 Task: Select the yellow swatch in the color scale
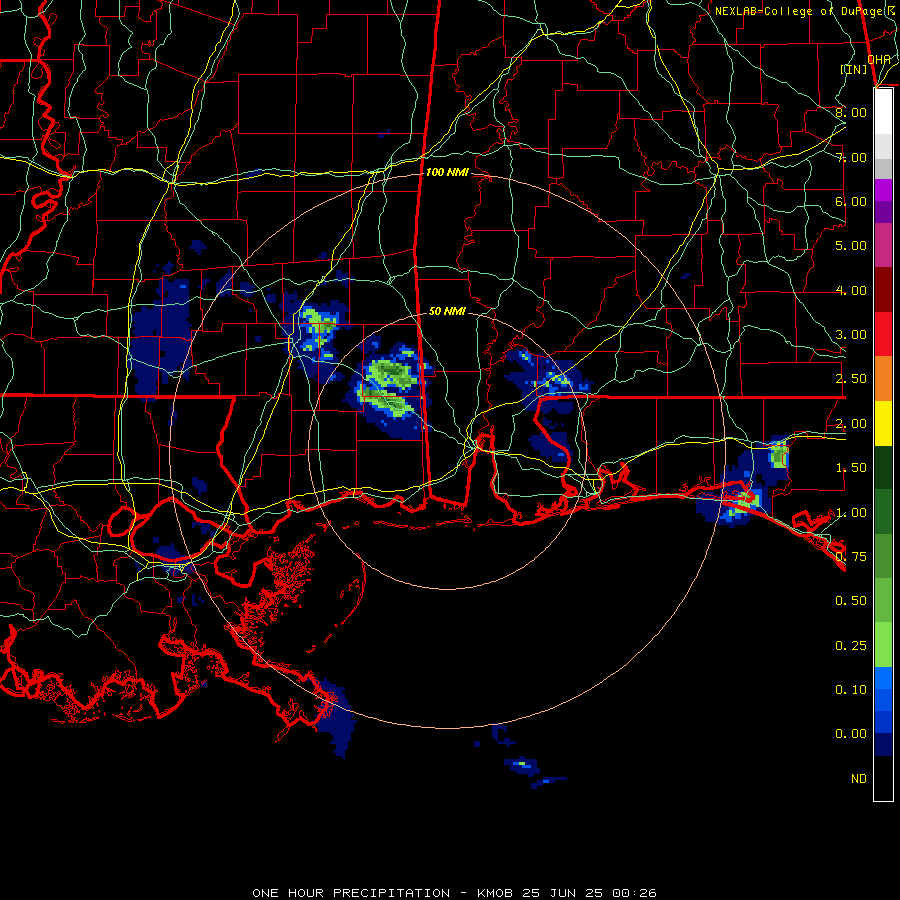[x=883, y=424]
